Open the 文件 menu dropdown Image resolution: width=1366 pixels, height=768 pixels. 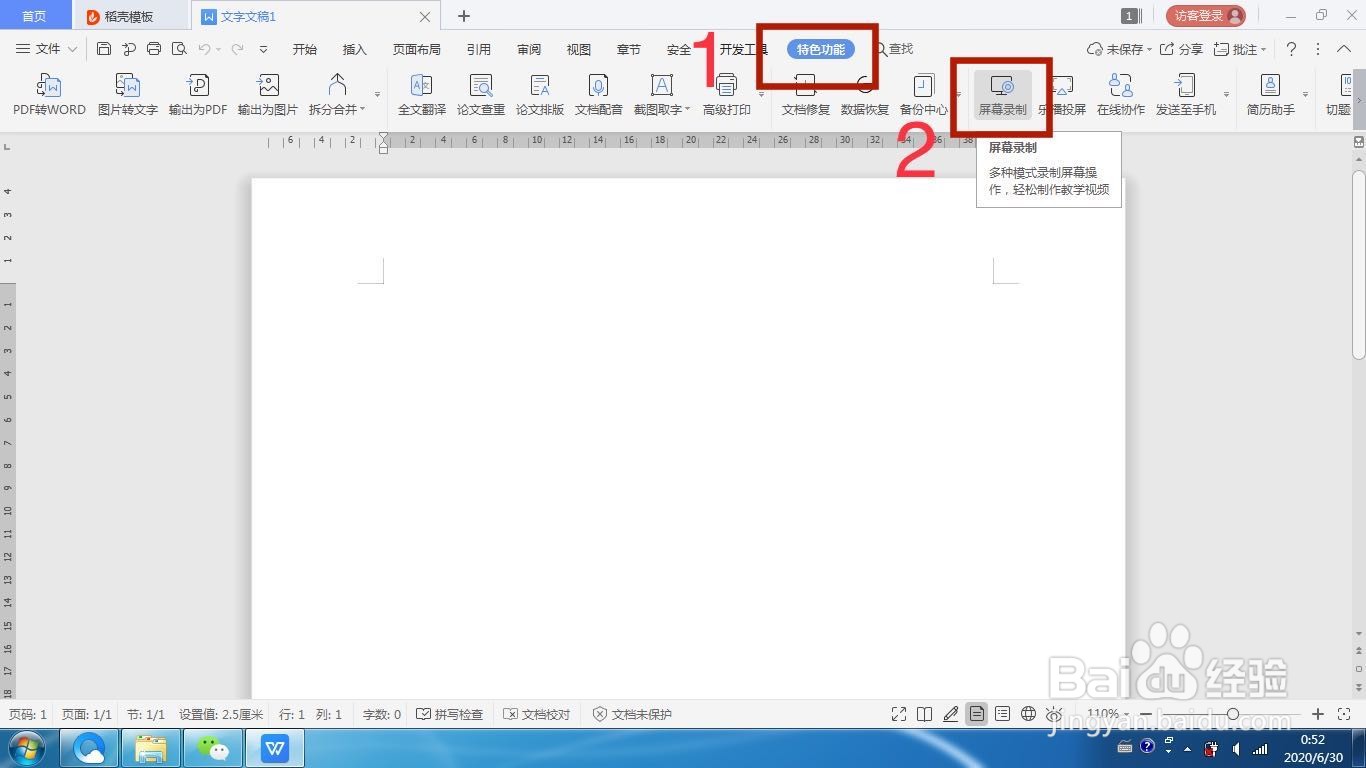click(x=46, y=49)
